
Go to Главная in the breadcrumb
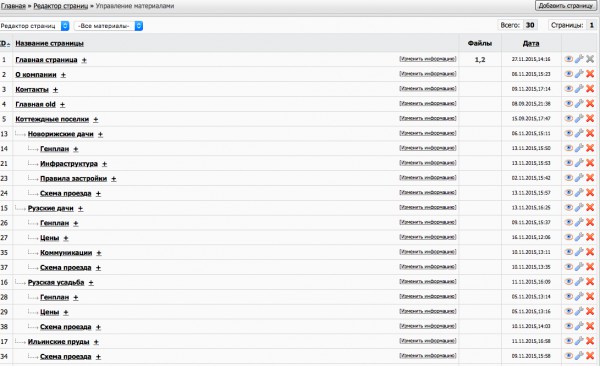[x=13, y=6]
